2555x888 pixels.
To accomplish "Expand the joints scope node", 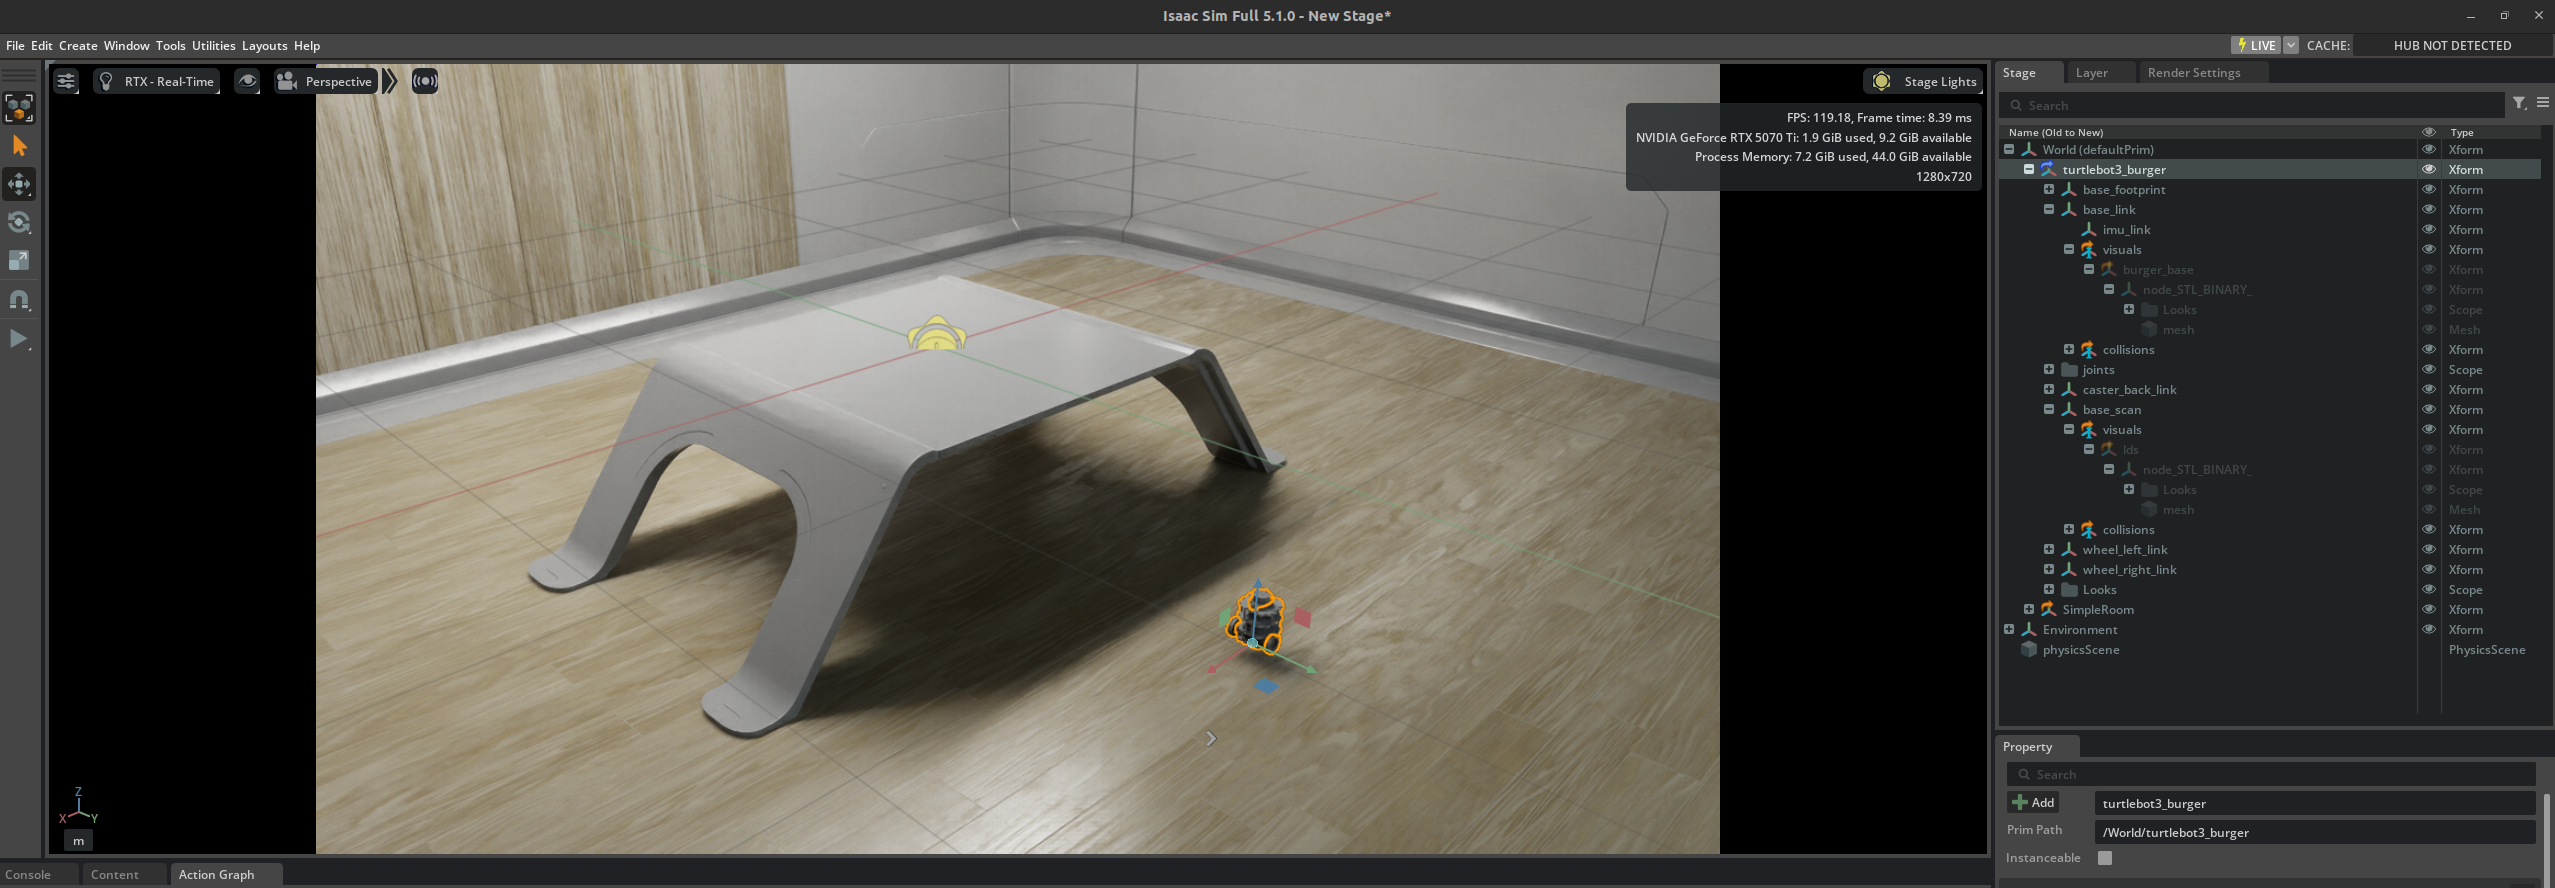I will point(2048,369).
